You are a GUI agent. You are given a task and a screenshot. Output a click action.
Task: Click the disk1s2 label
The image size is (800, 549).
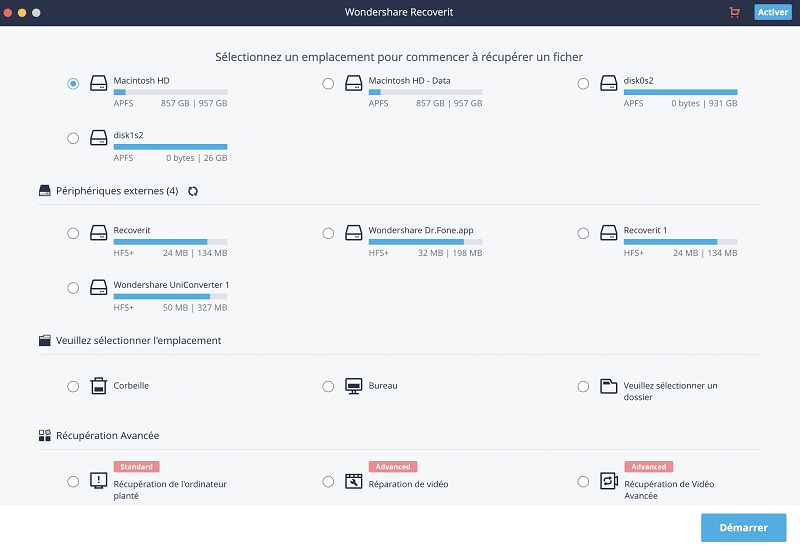128,135
